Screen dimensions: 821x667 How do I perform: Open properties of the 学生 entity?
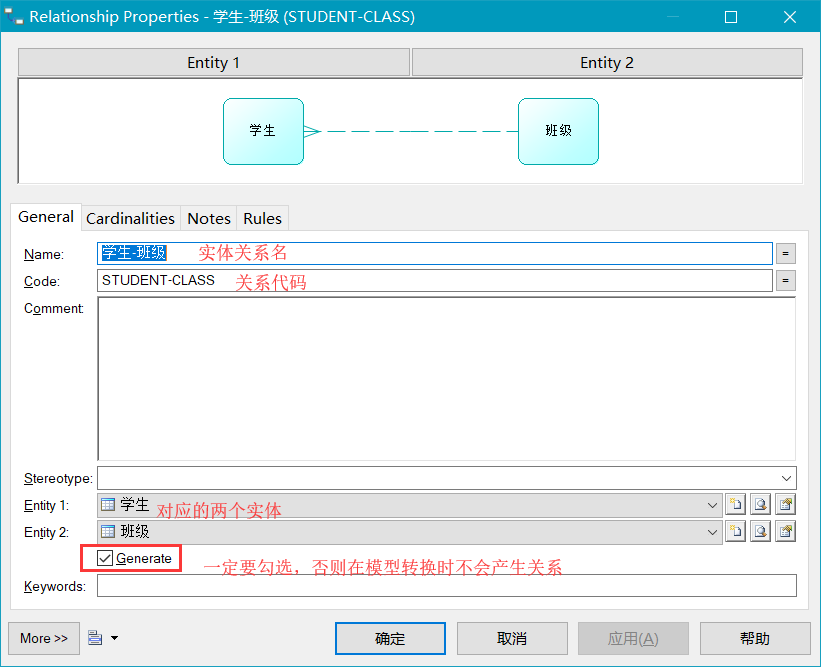point(785,505)
